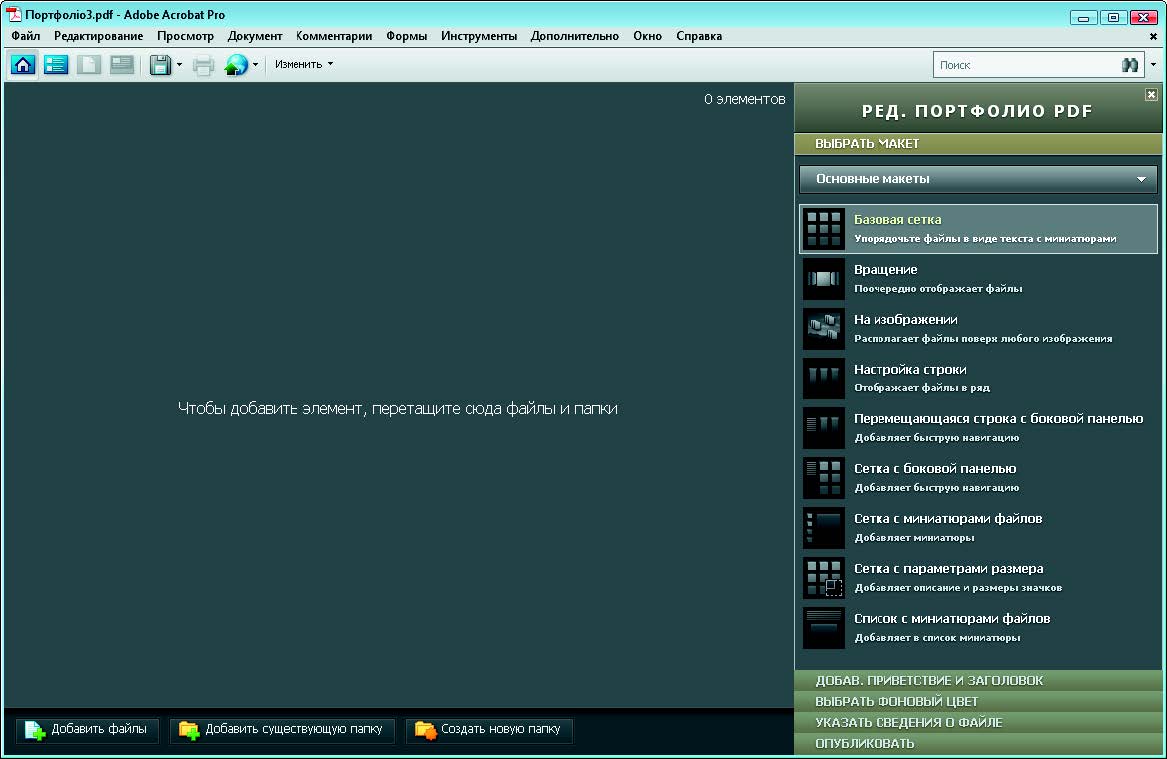Image resolution: width=1167 pixels, height=759 pixels.
Task: Expand Добав. приветствие и заголовок section
Action: pos(978,680)
